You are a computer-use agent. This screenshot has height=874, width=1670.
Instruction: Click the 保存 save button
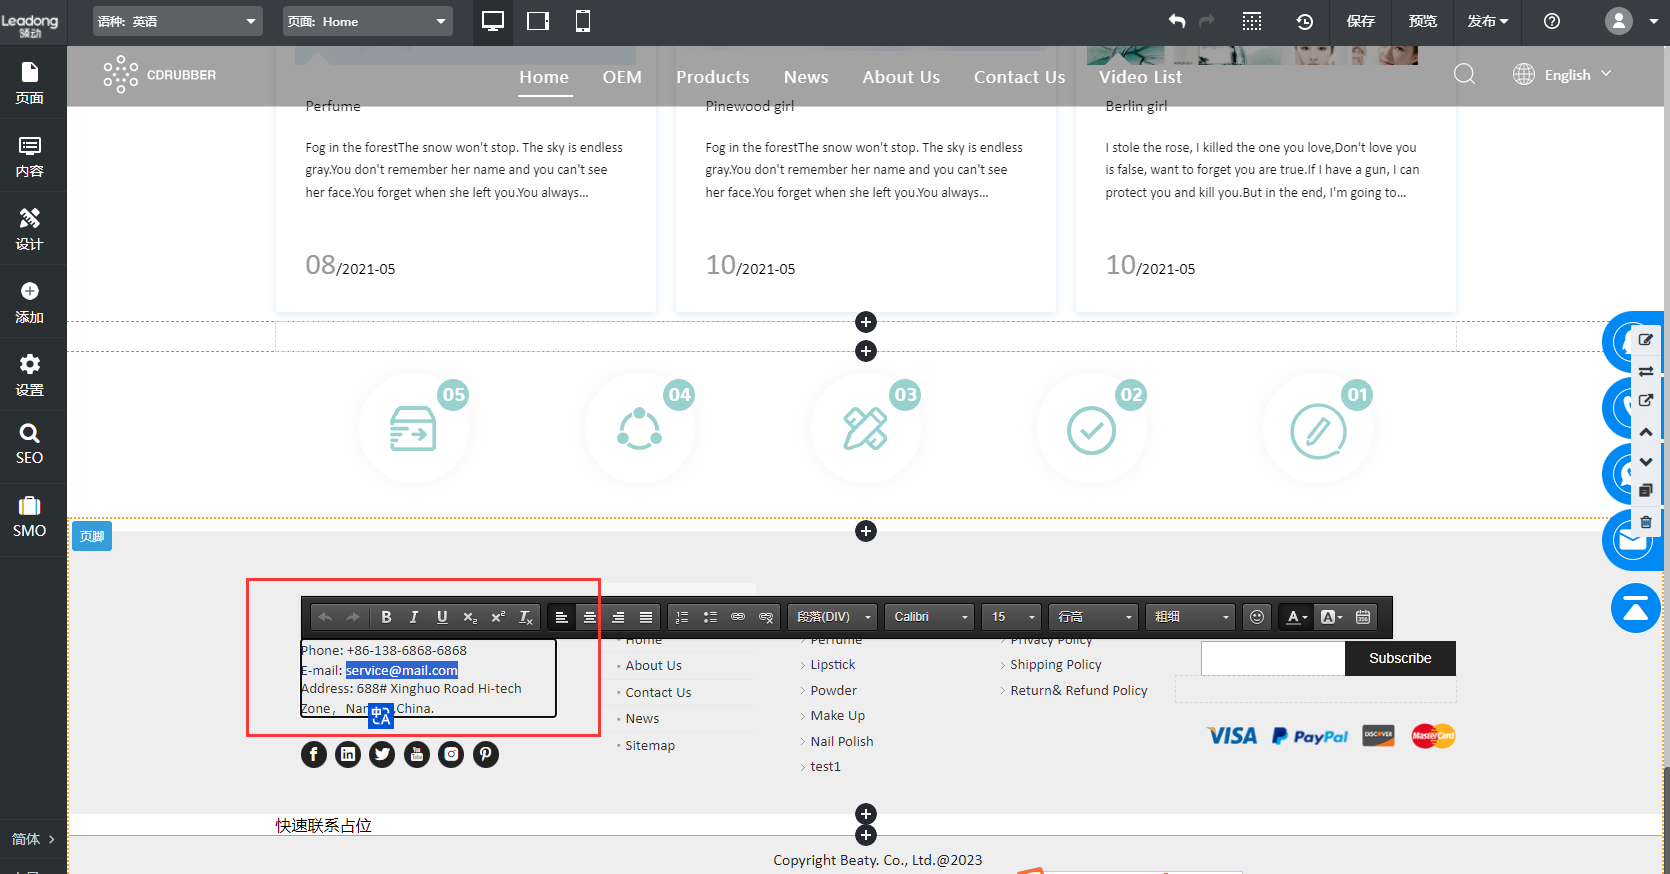click(x=1360, y=21)
